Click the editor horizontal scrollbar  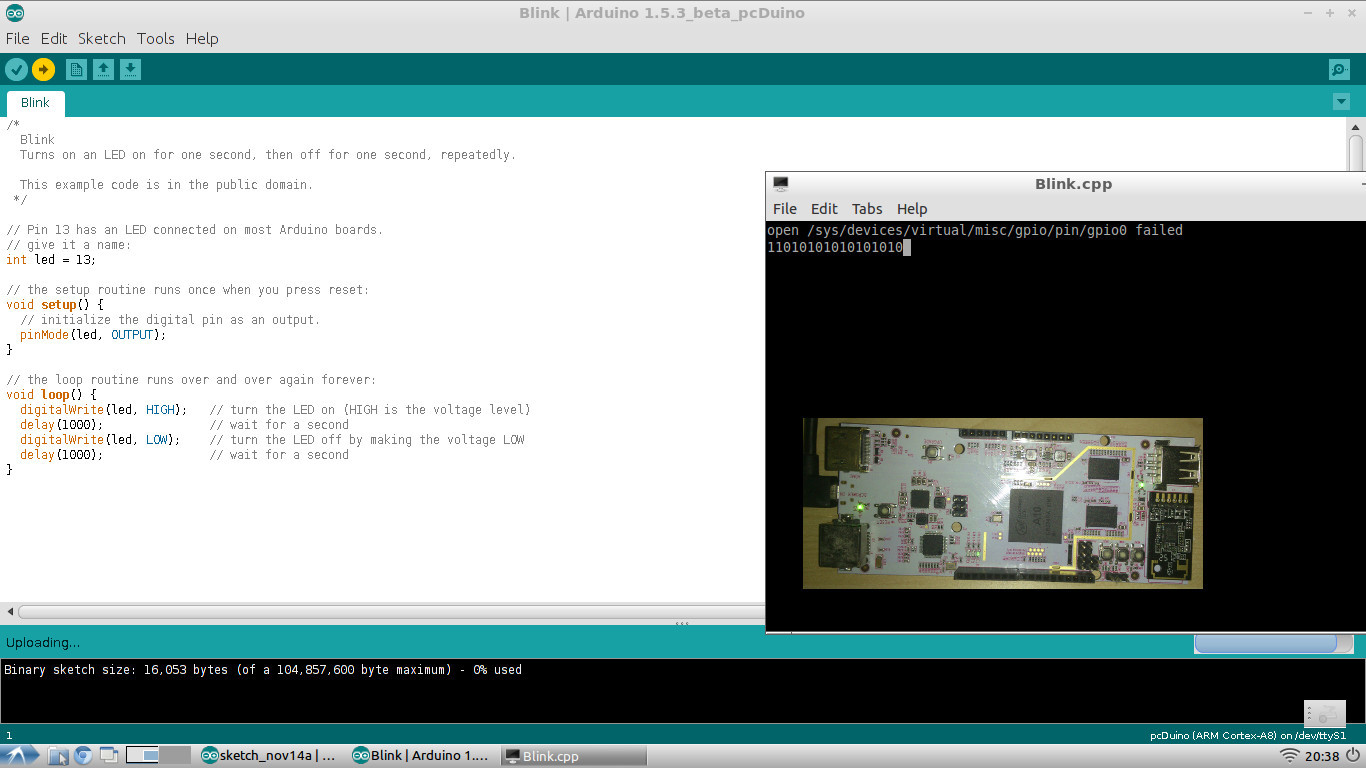[x=390, y=611]
